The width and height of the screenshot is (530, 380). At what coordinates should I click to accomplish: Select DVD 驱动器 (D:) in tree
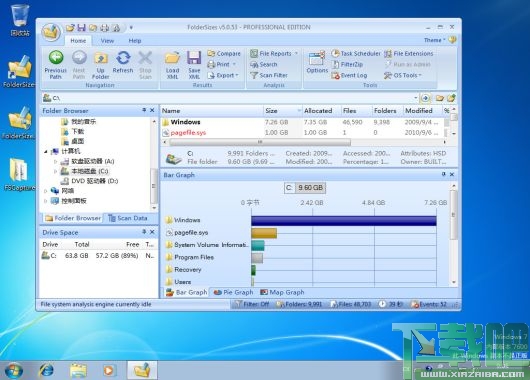click(x=89, y=181)
